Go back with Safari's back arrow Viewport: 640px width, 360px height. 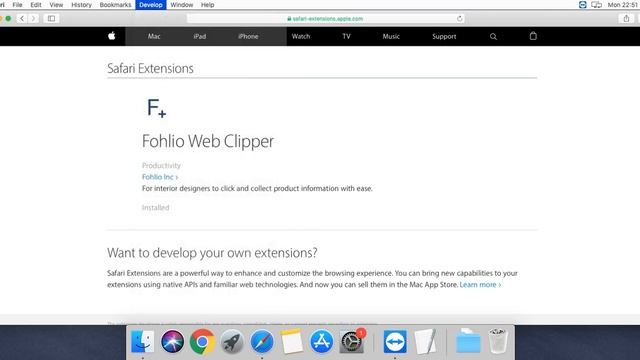[22, 18]
